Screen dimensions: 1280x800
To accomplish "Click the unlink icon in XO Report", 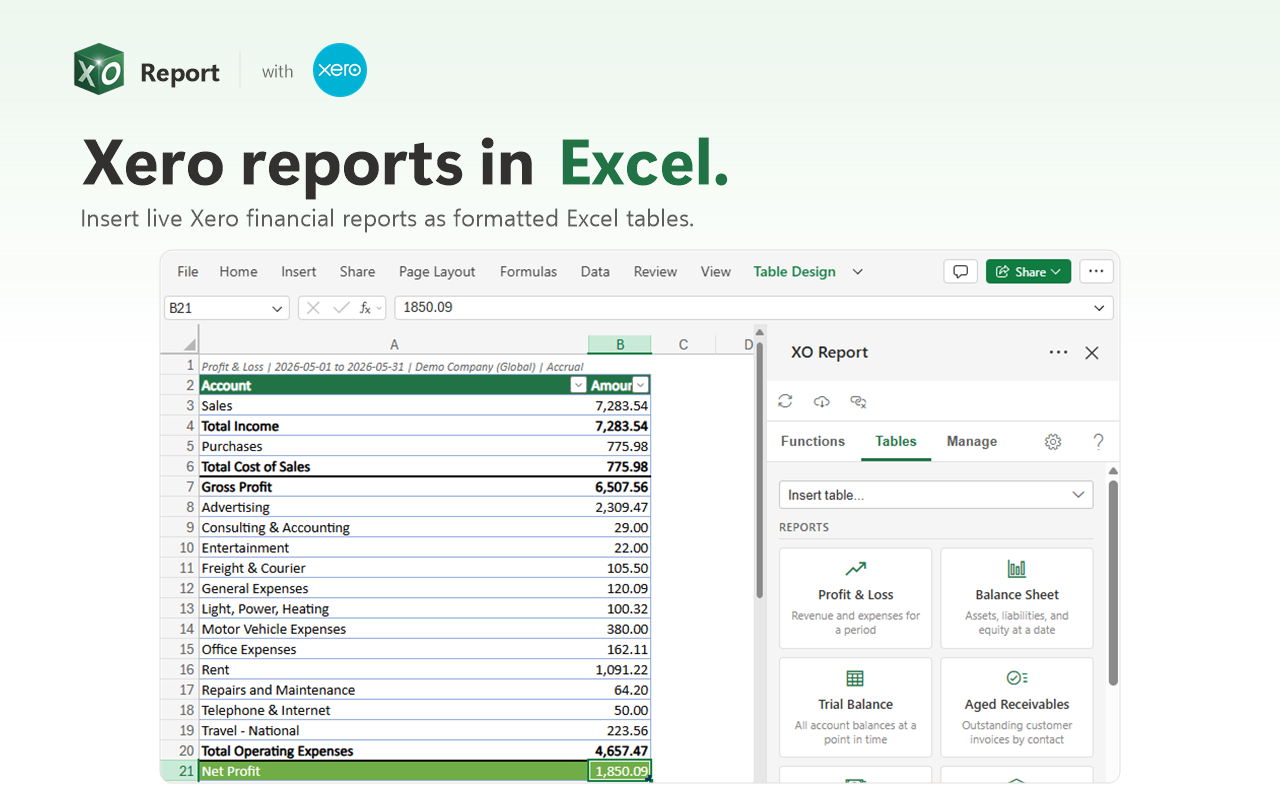I will [858, 401].
